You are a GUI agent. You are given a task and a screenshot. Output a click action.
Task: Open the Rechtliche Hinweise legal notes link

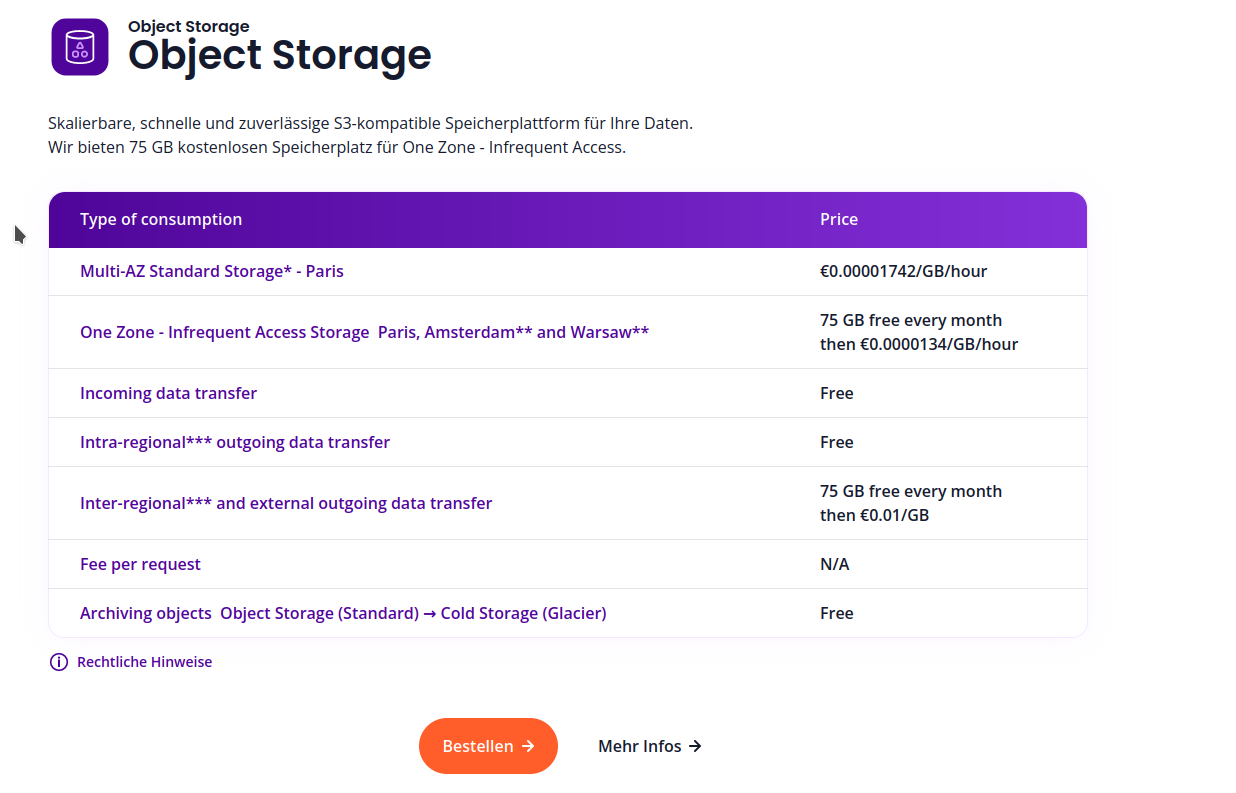[144, 662]
